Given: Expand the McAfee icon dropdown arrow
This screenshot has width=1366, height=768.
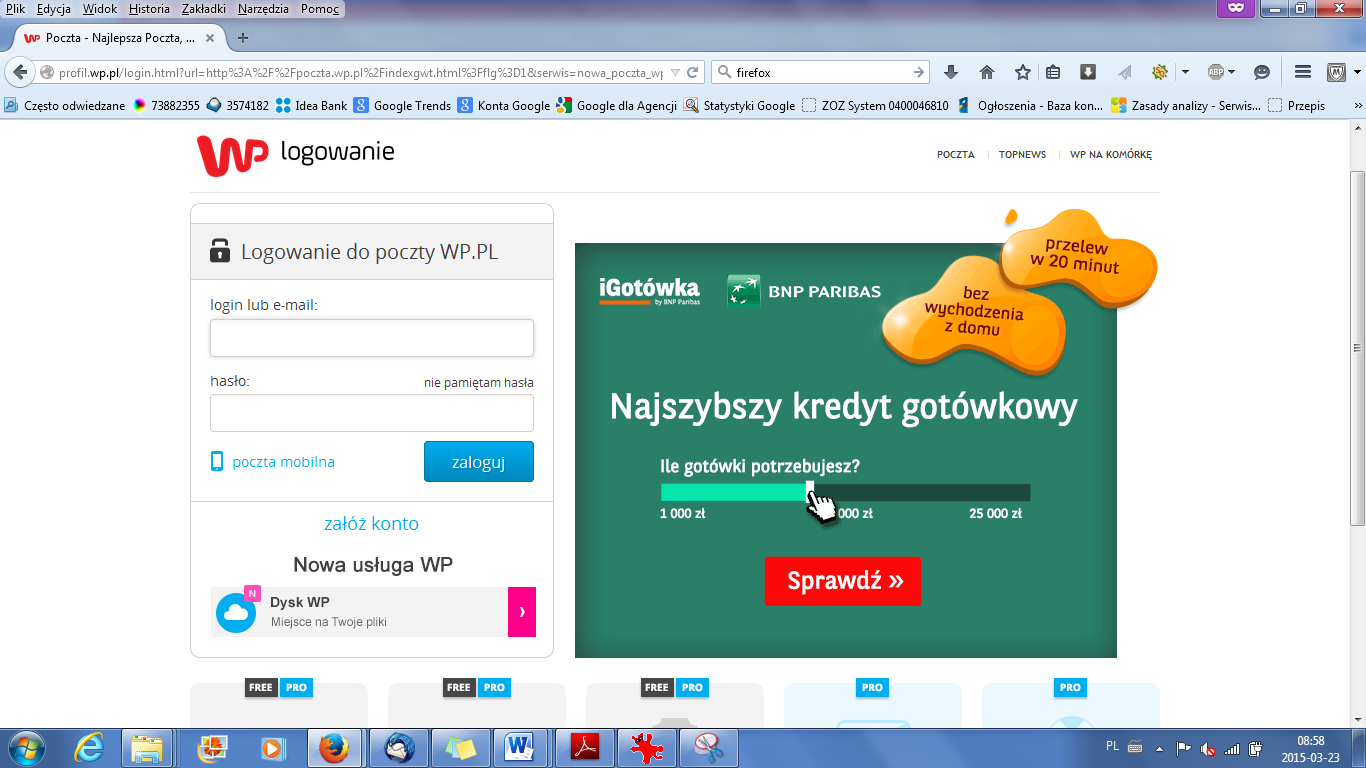Looking at the screenshot, I should pos(1357,72).
